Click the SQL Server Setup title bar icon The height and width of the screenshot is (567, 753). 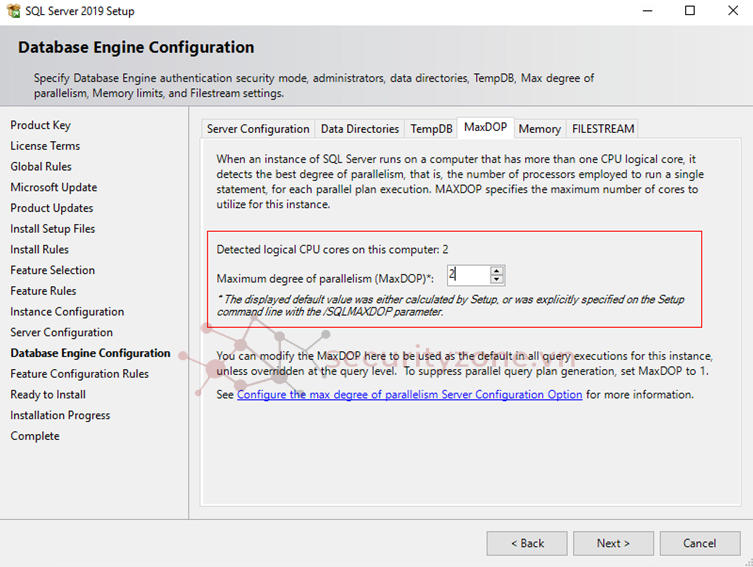[x=12, y=11]
